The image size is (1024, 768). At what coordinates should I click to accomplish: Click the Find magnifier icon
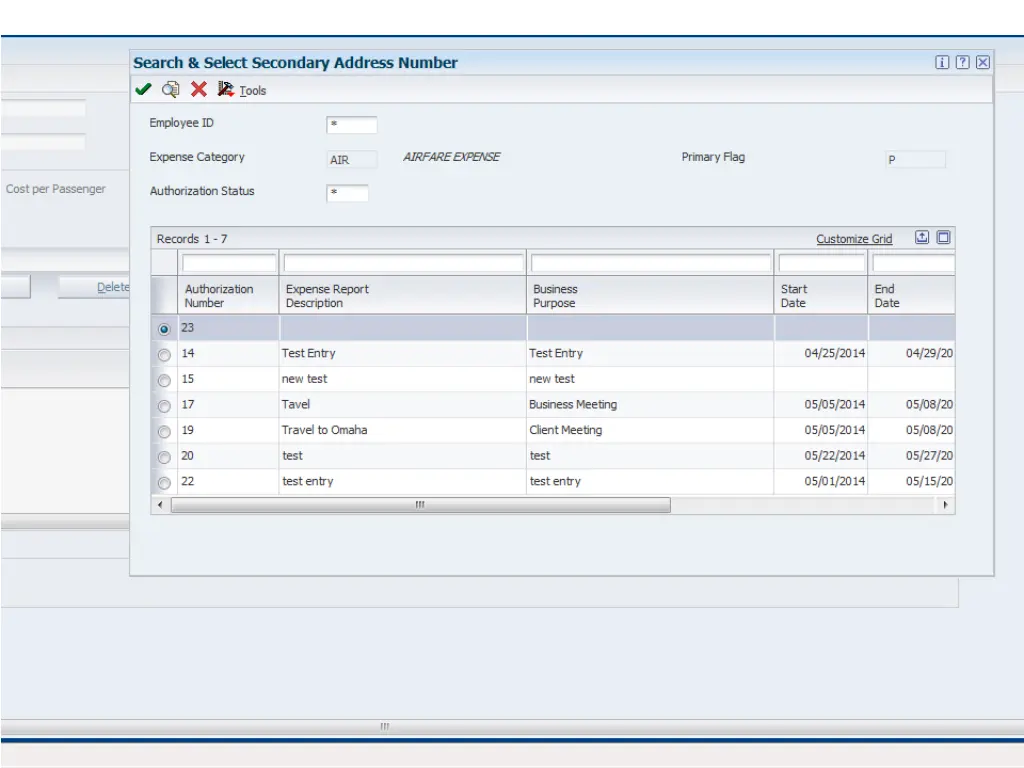click(x=170, y=89)
